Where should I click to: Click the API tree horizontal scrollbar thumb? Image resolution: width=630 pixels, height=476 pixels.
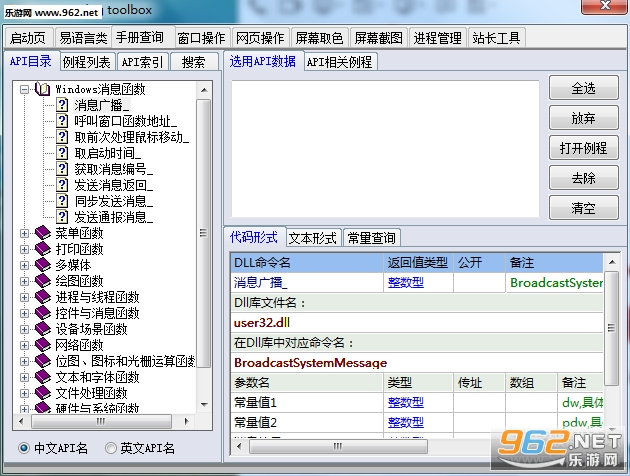point(101,421)
